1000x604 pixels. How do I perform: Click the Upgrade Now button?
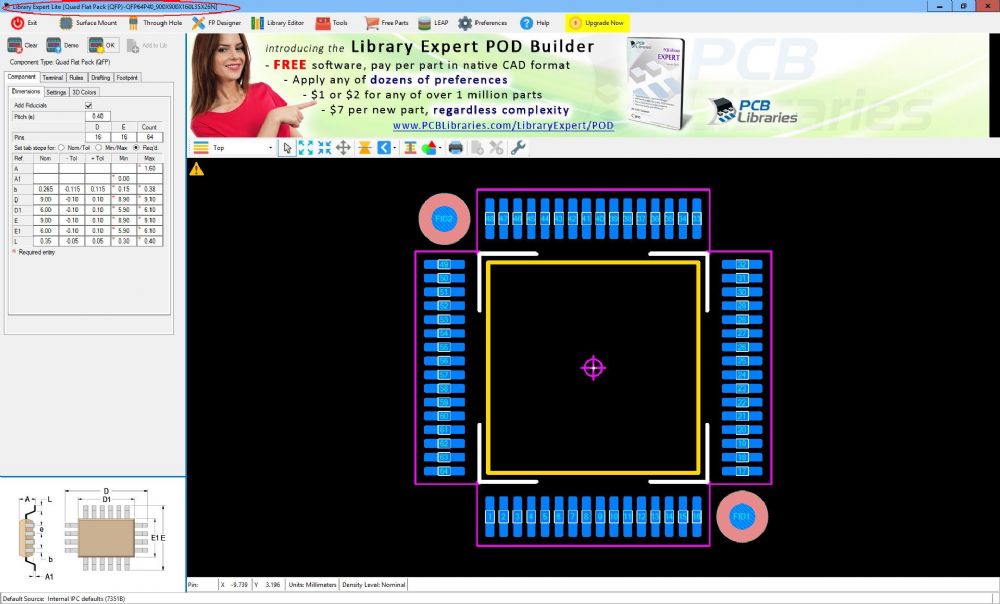point(598,22)
